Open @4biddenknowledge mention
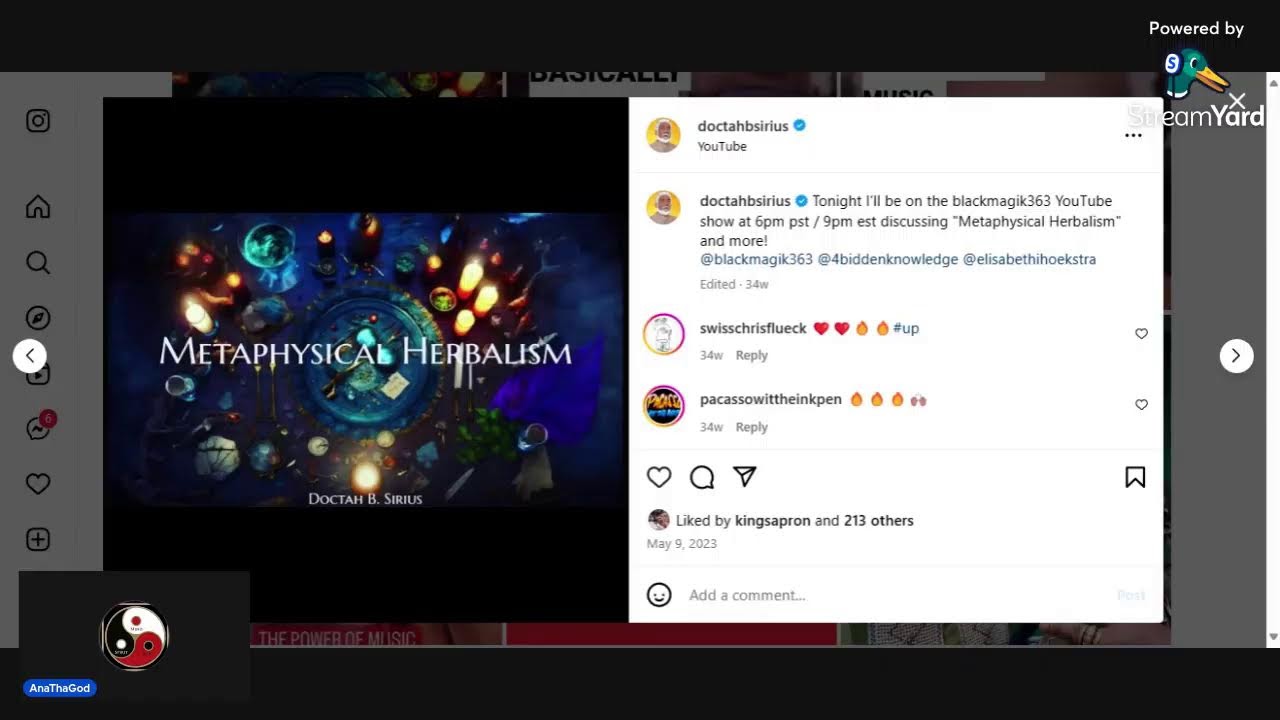The image size is (1280, 720). (x=888, y=259)
